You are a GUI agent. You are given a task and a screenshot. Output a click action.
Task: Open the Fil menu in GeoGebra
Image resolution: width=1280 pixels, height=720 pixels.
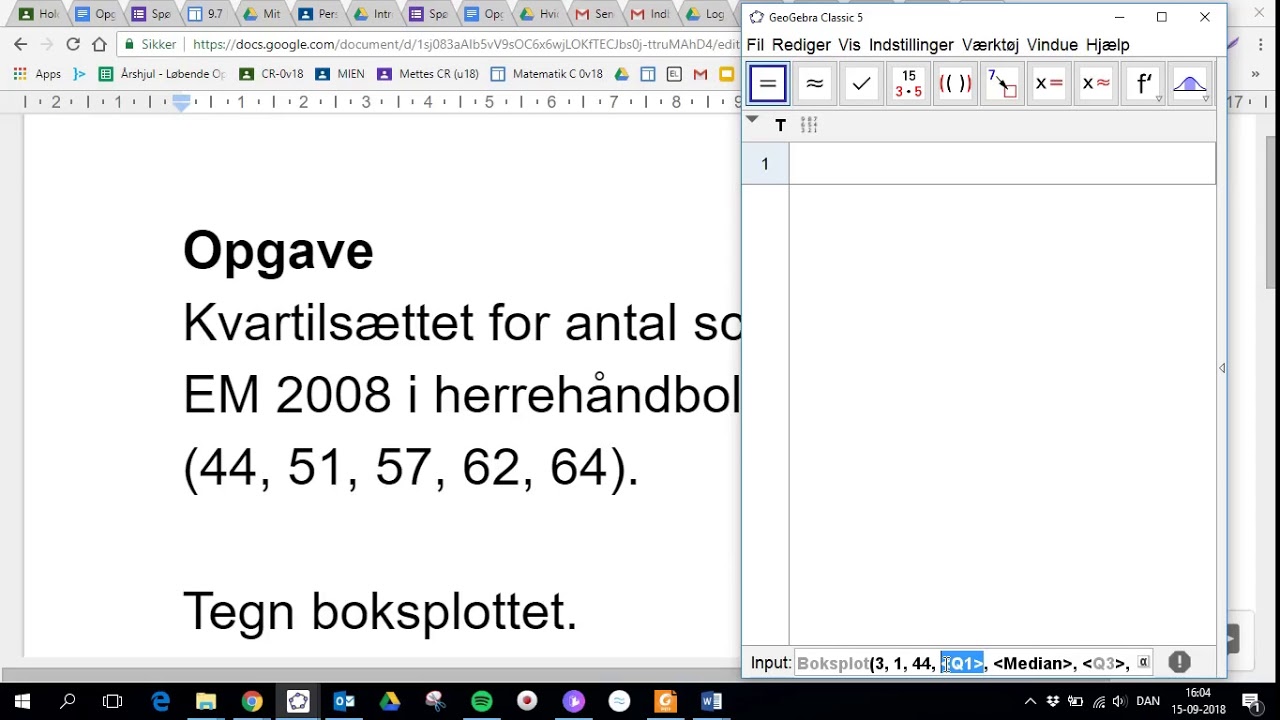pos(755,45)
